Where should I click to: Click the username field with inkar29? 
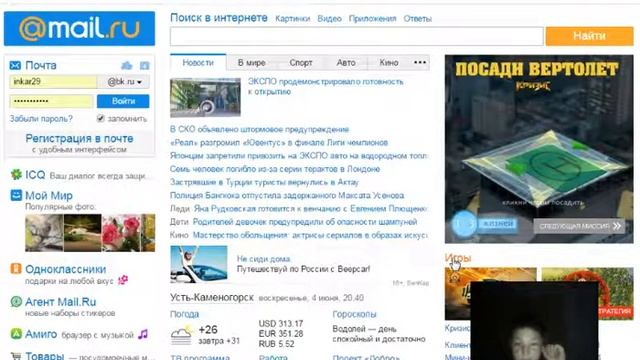pyautogui.click(x=53, y=82)
